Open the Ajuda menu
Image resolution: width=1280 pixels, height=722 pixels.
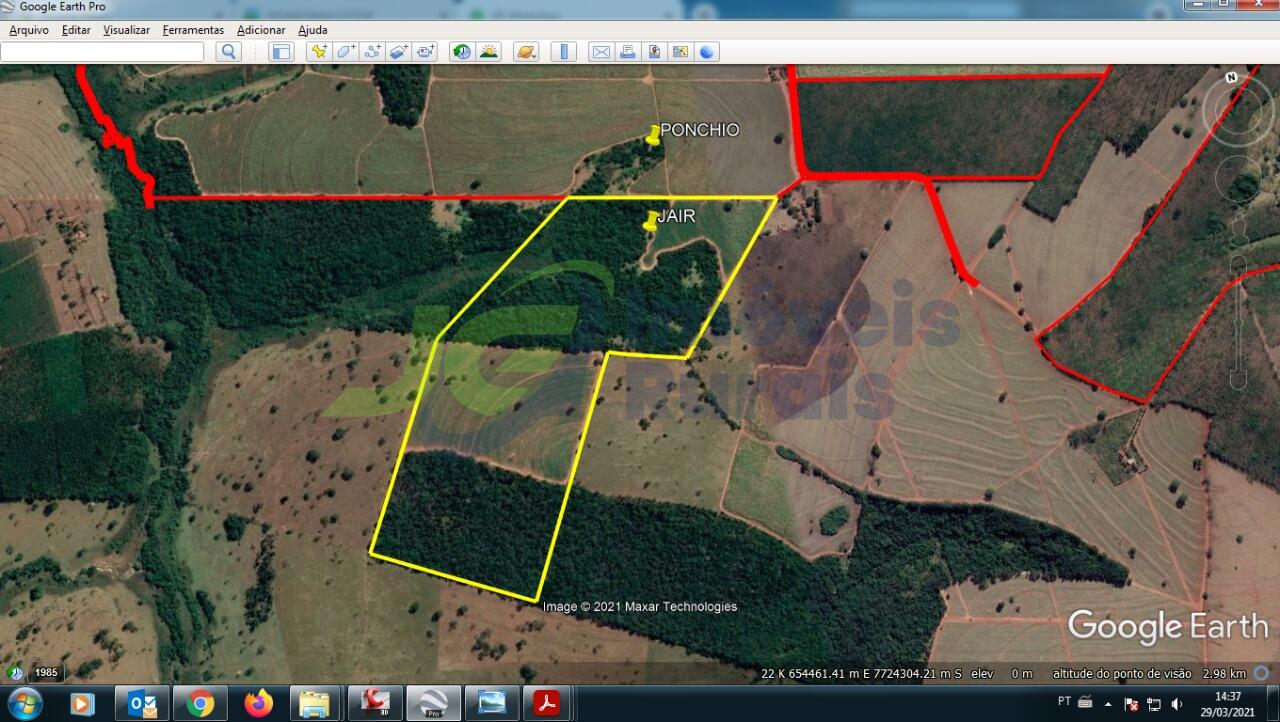pyautogui.click(x=313, y=30)
